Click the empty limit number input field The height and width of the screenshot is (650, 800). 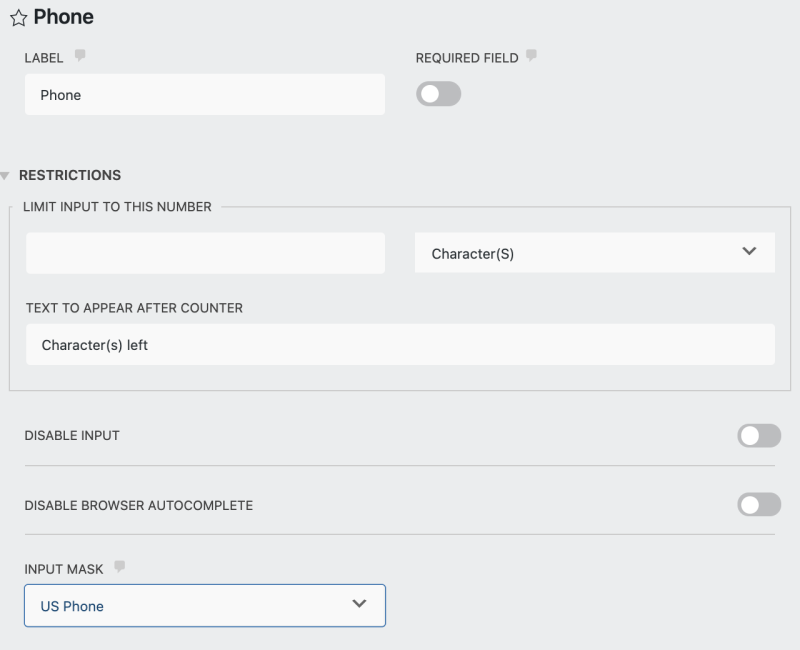click(x=204, y=253)
